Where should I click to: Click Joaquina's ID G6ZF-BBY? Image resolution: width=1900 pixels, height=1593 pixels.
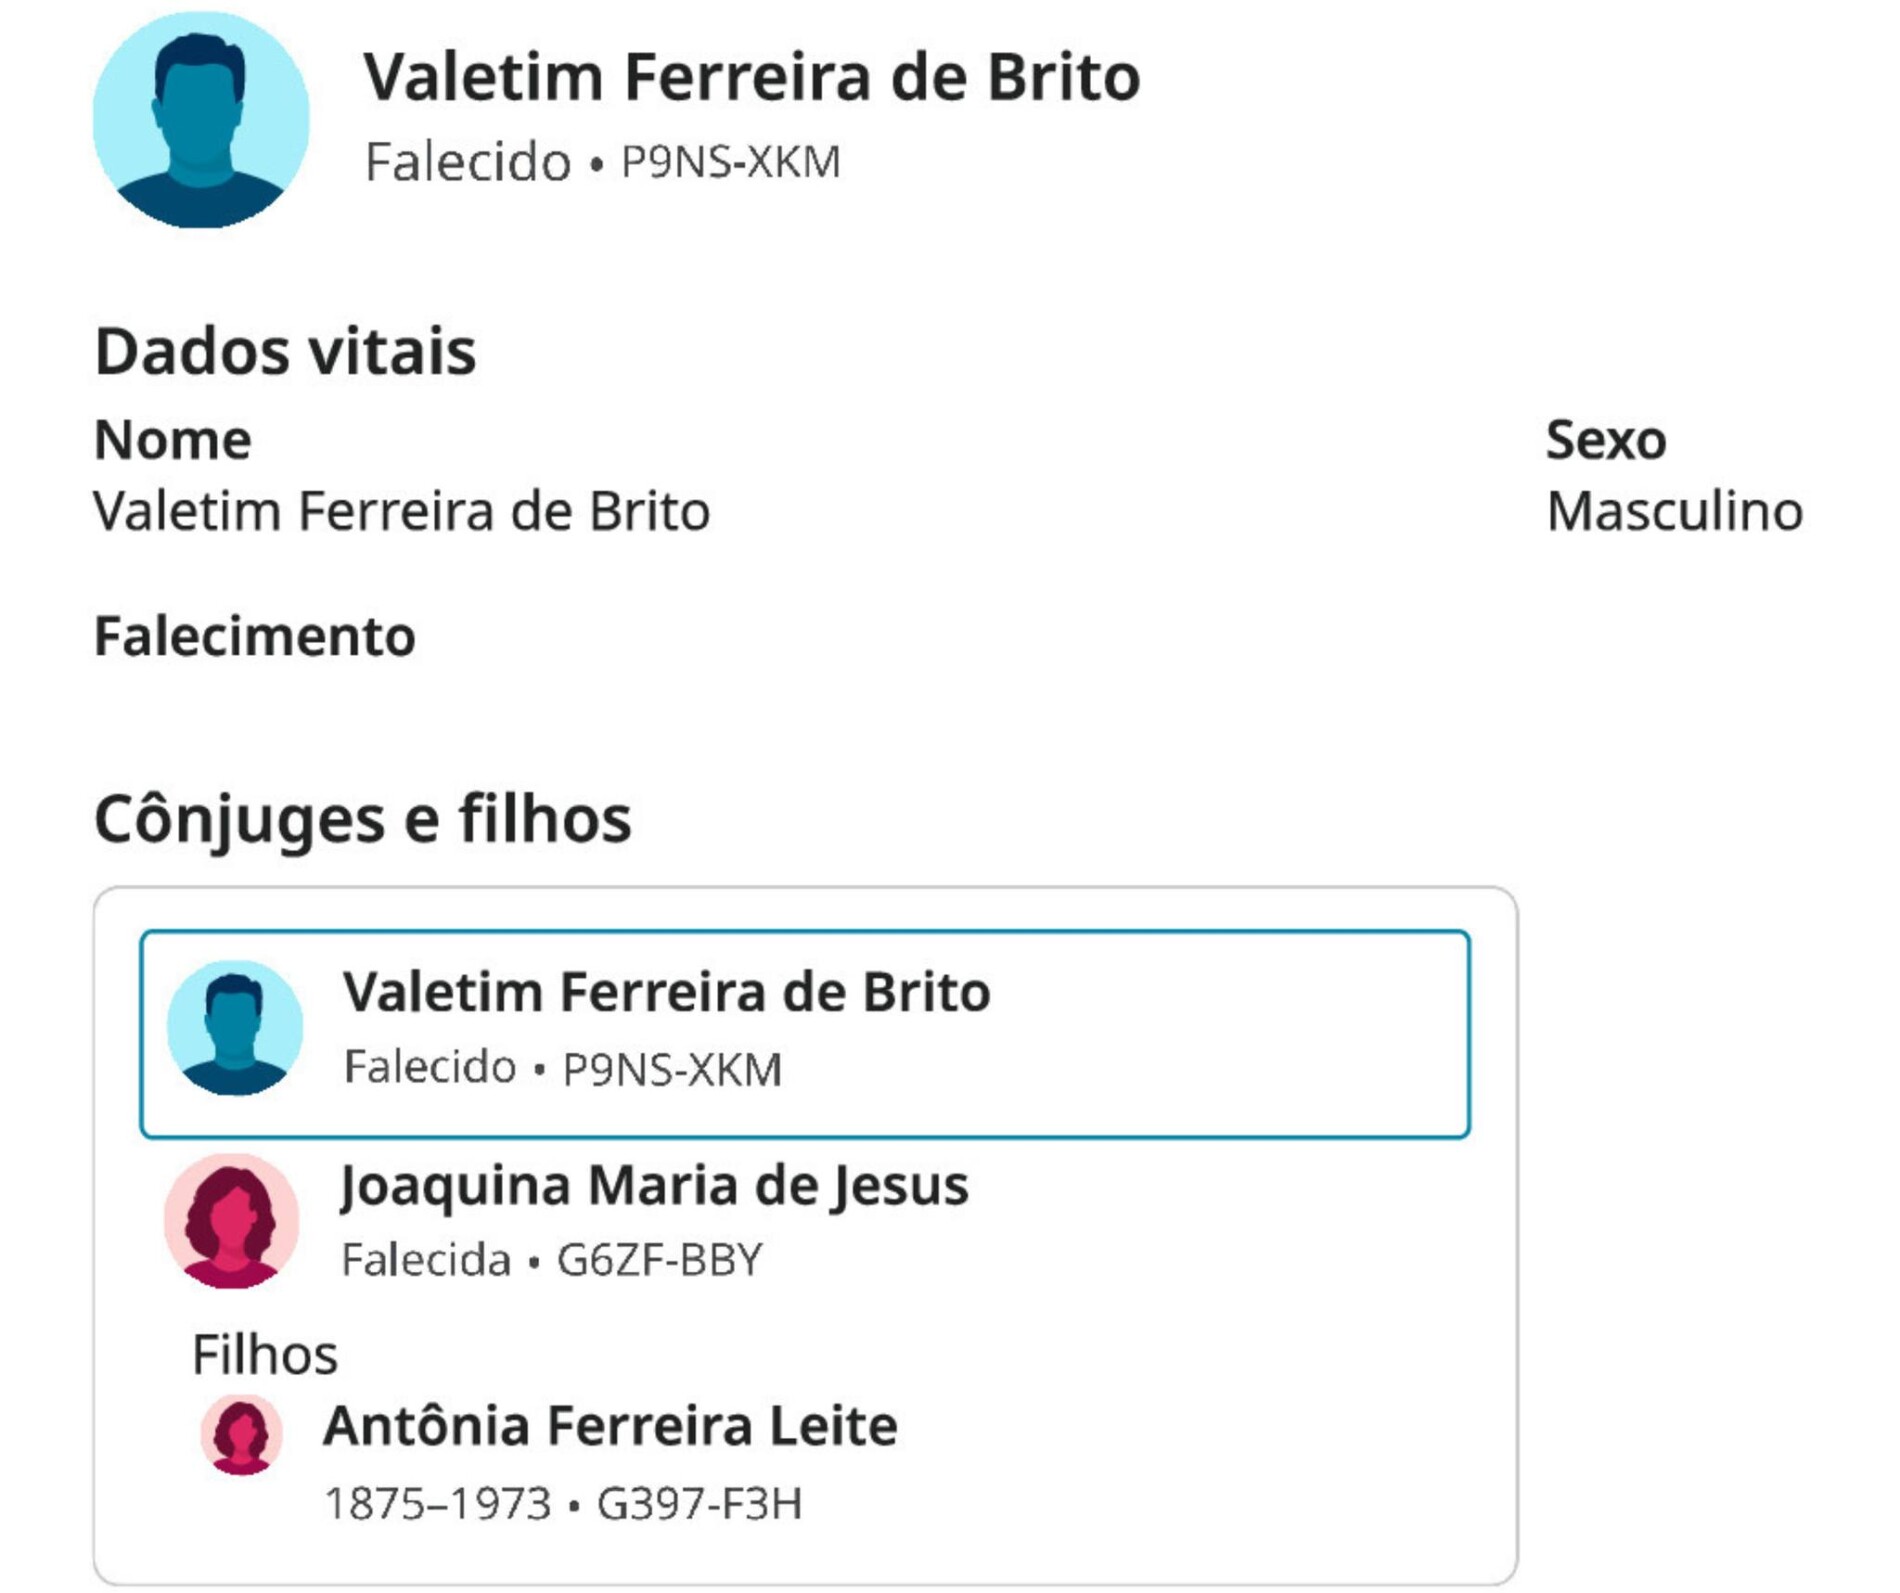[660, 1260]
